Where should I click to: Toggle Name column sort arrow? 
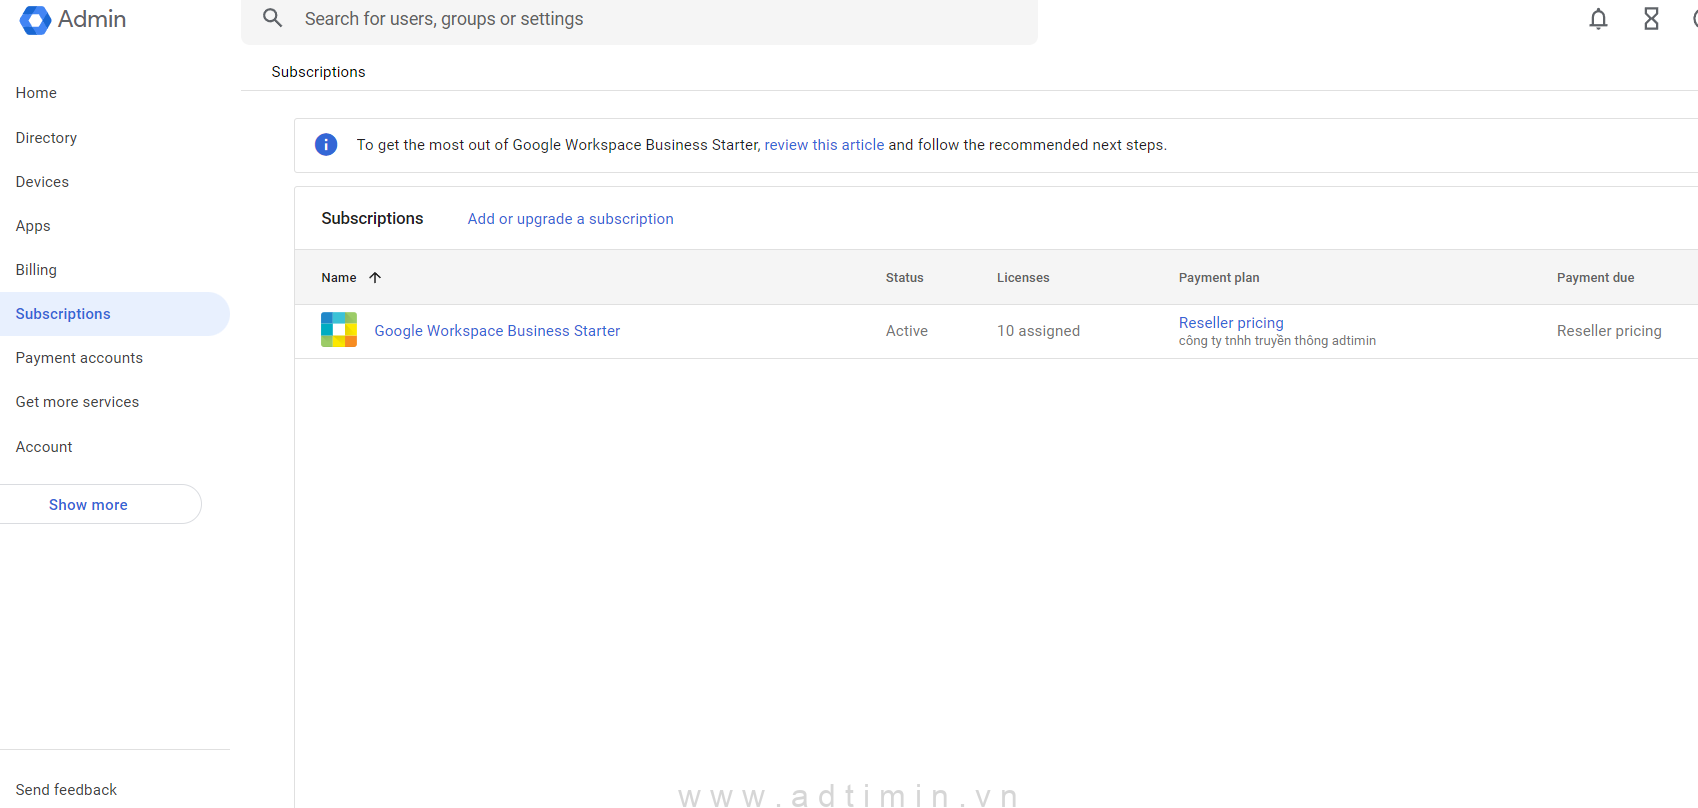click(375, 278)
